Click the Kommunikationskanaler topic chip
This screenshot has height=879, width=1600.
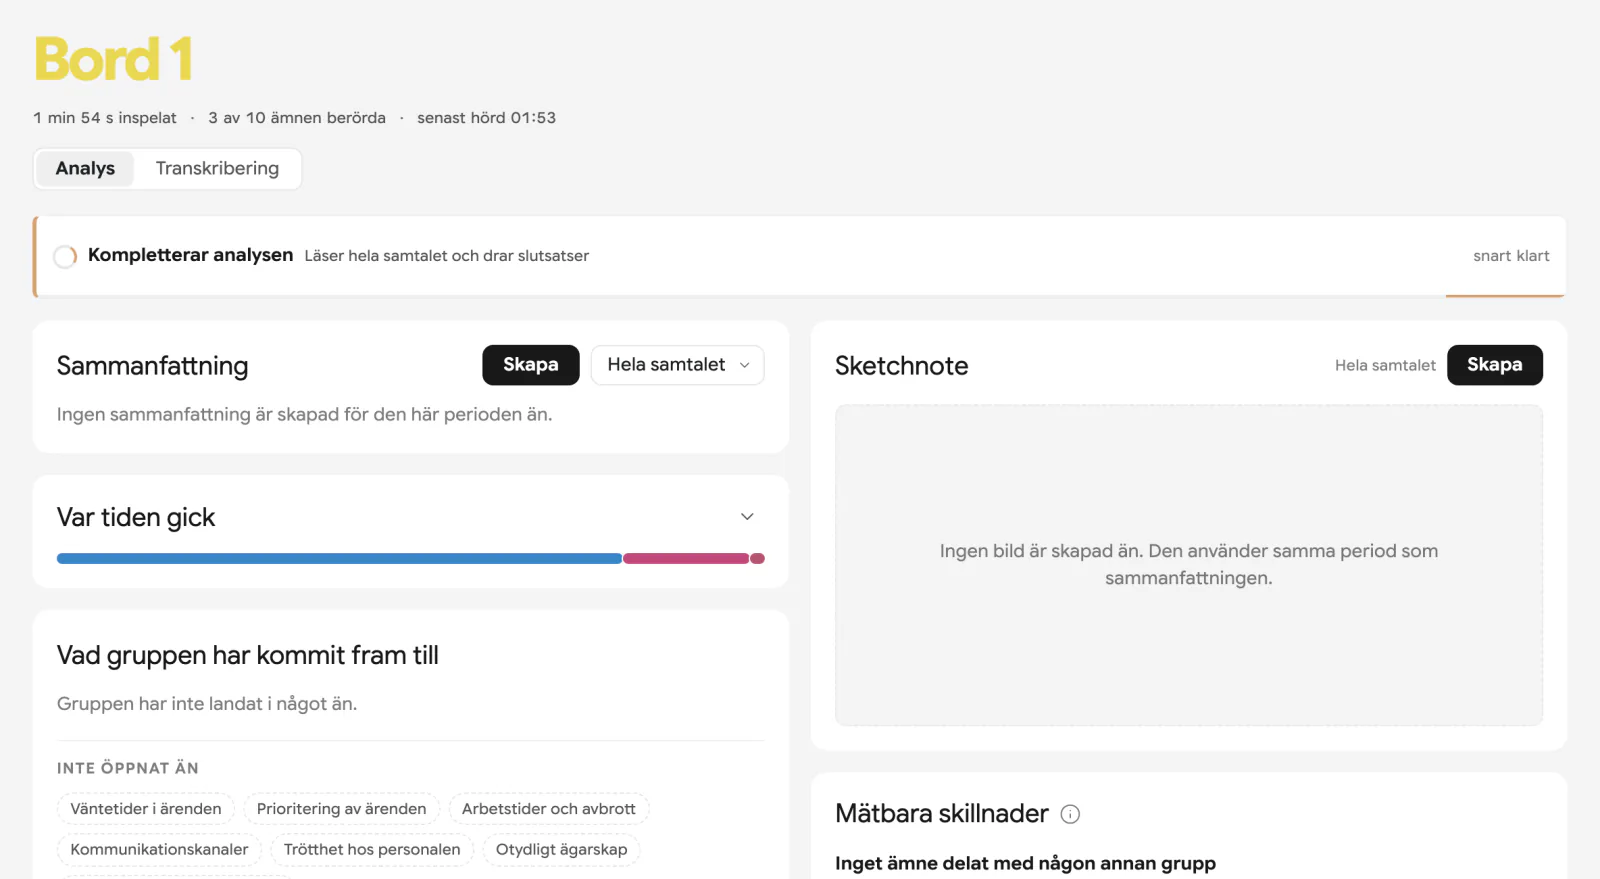point(159,850)
